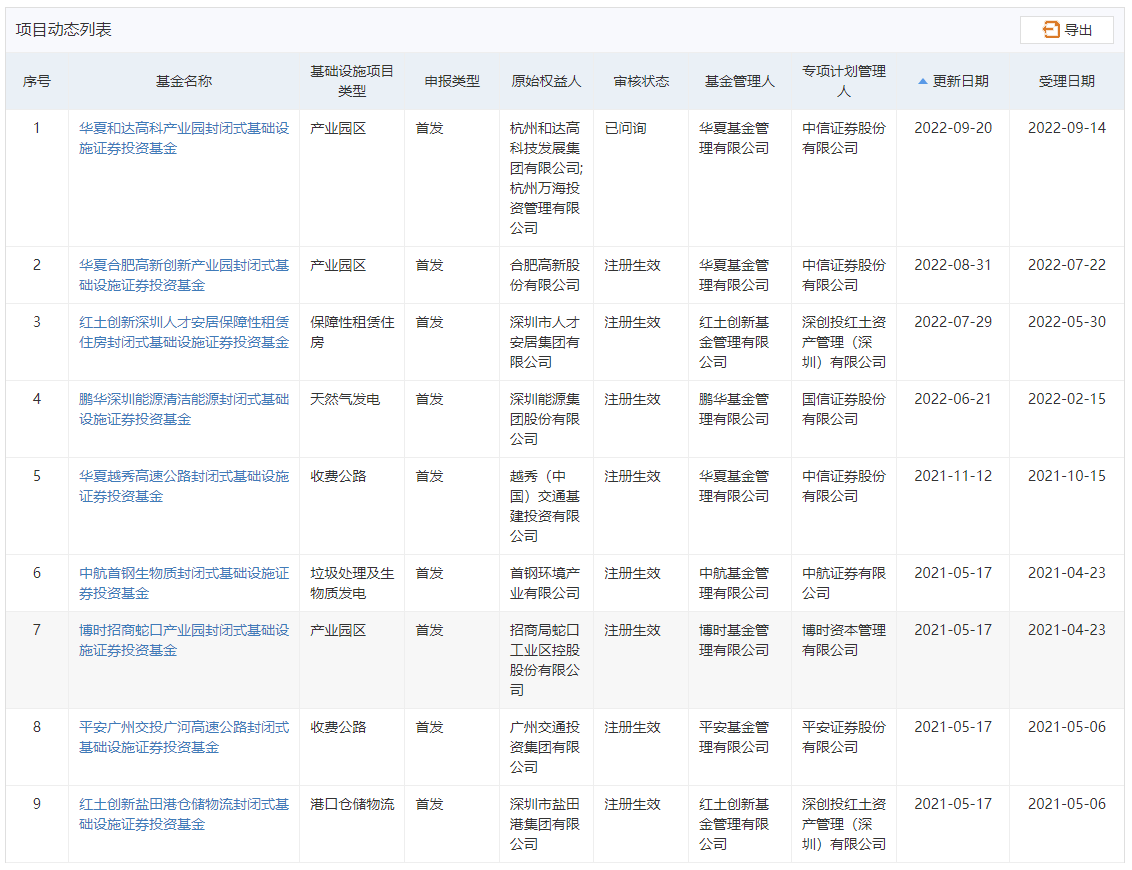Select 首钢环境产业有限公司 cell
Image resolution: width=1132 pixels, height=870 pixels.
pyautogui.click(x=545, y=583)
